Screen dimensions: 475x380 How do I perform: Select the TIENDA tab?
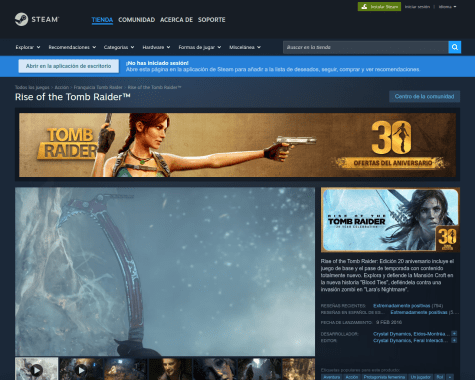click(102, 20)
